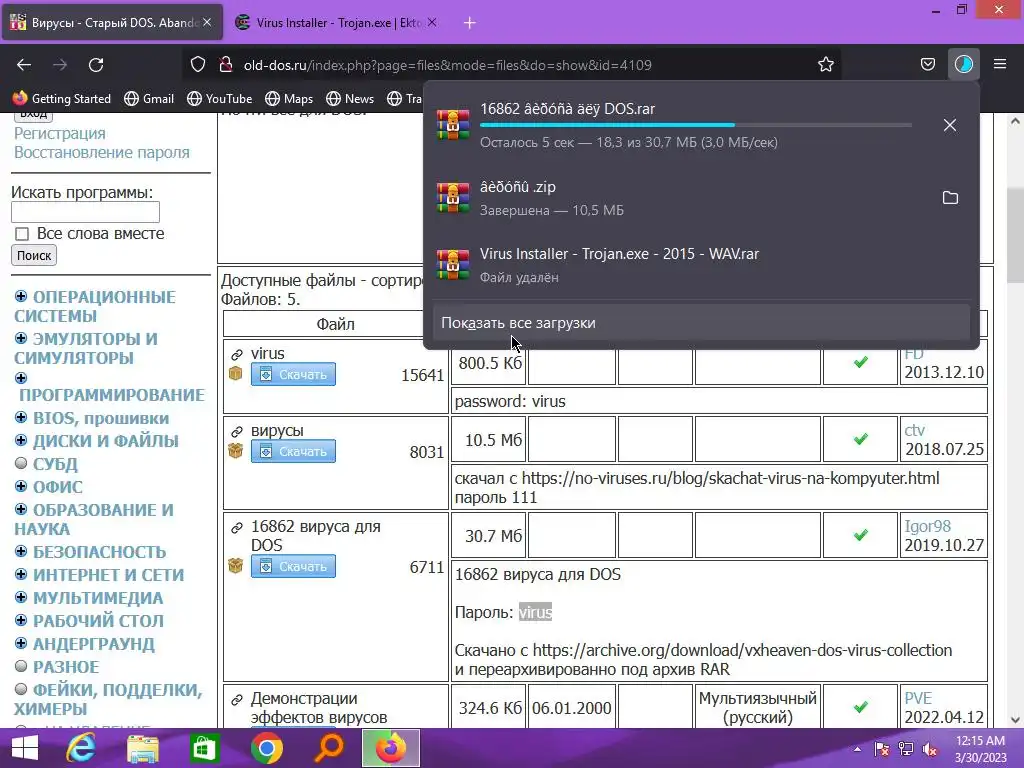Download 16862 вируса для DOS with Скачать
1024x768 pixels.
[x=293, y=566]
